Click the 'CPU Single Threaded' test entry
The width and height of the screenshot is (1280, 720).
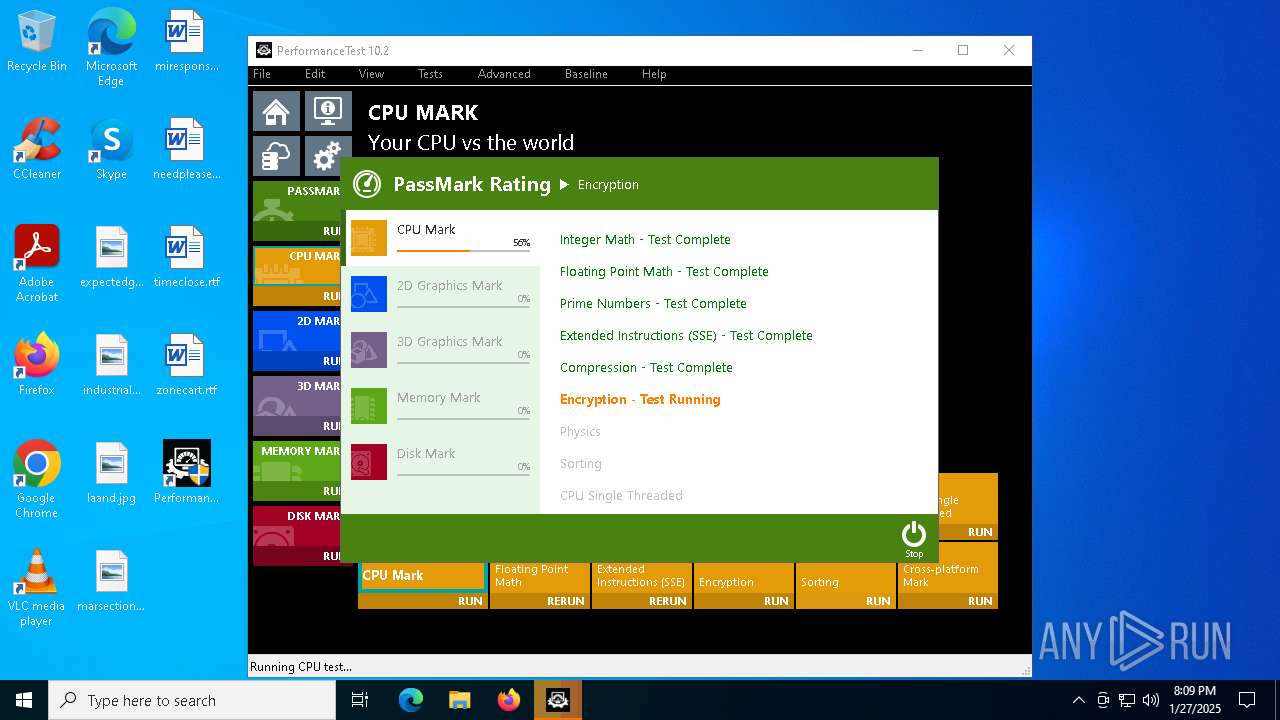tap(621, 495)
